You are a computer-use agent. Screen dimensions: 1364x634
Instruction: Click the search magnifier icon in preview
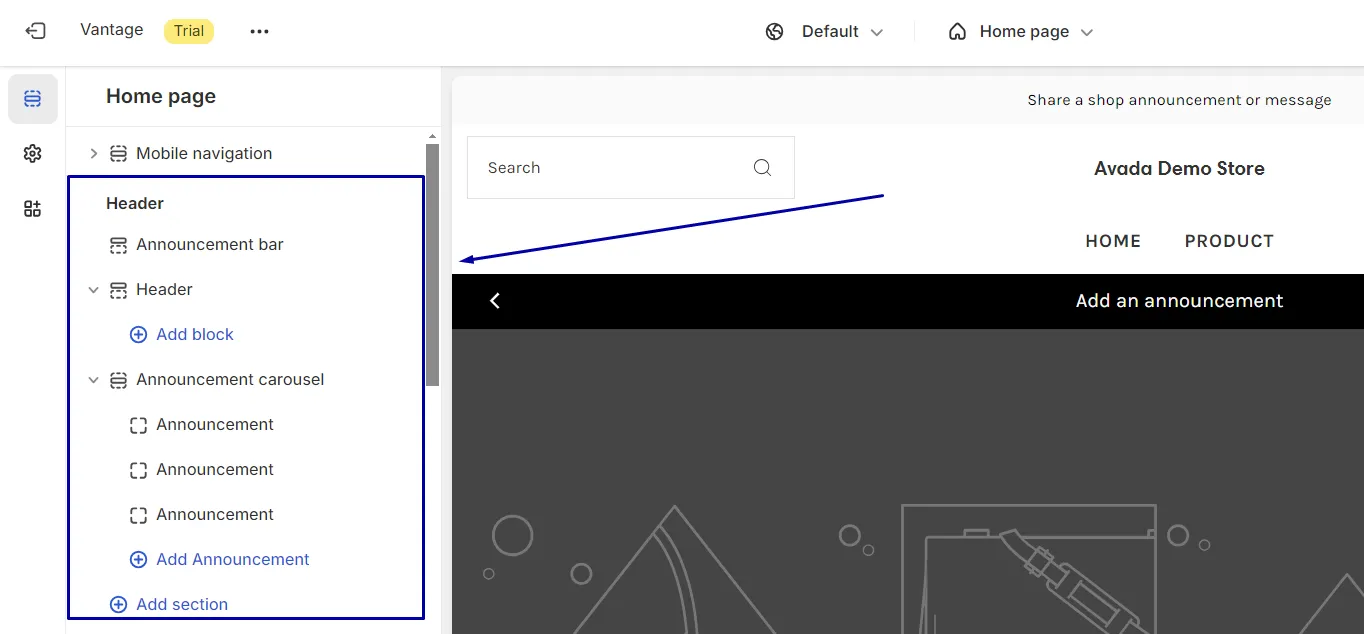point(762,167)
